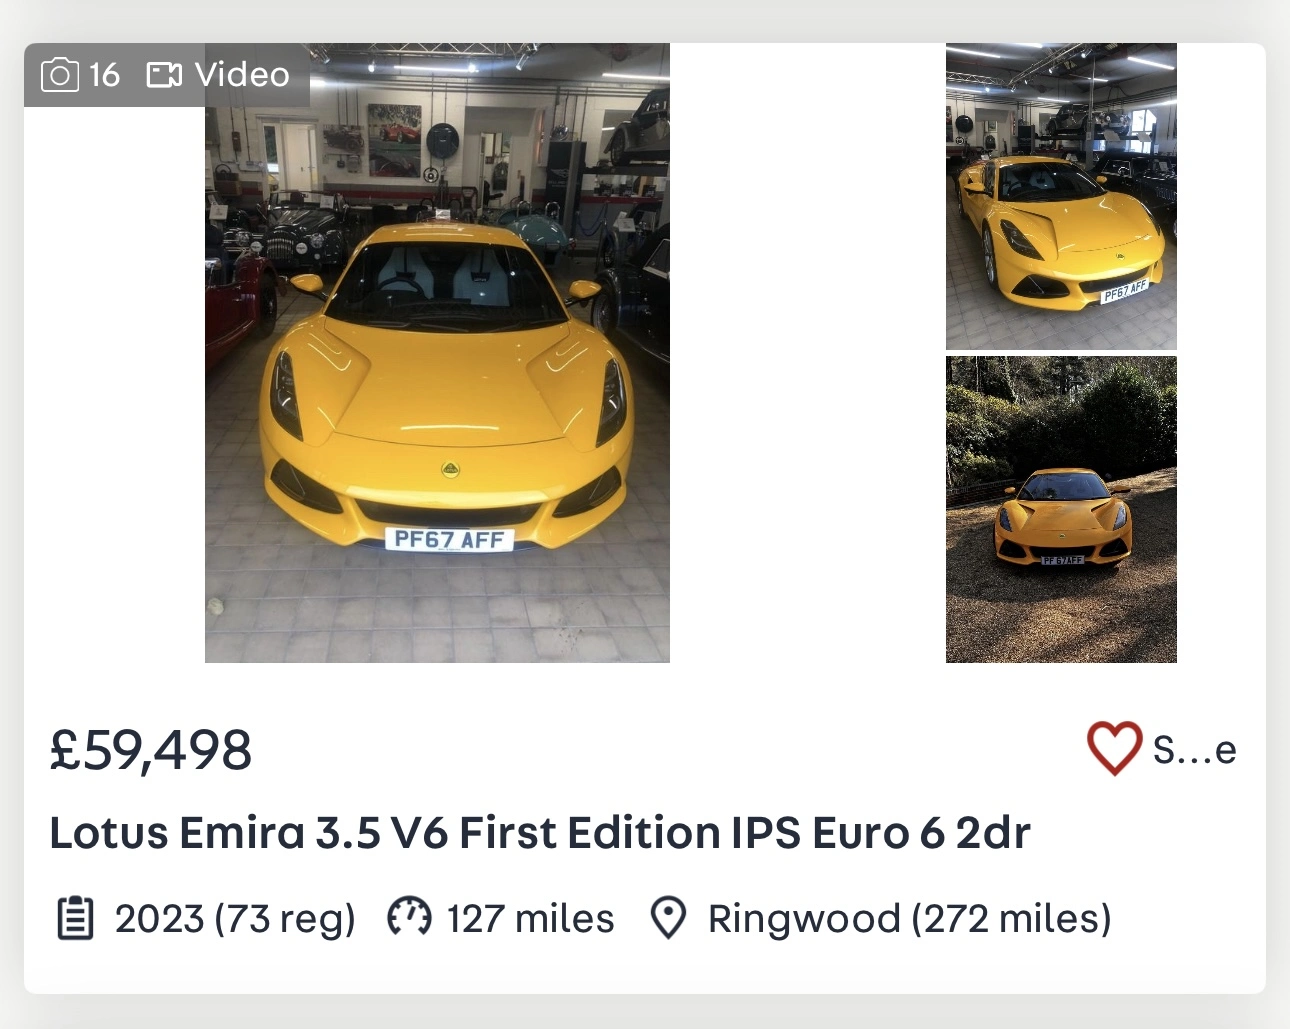Click the 16 photos count

104,75
